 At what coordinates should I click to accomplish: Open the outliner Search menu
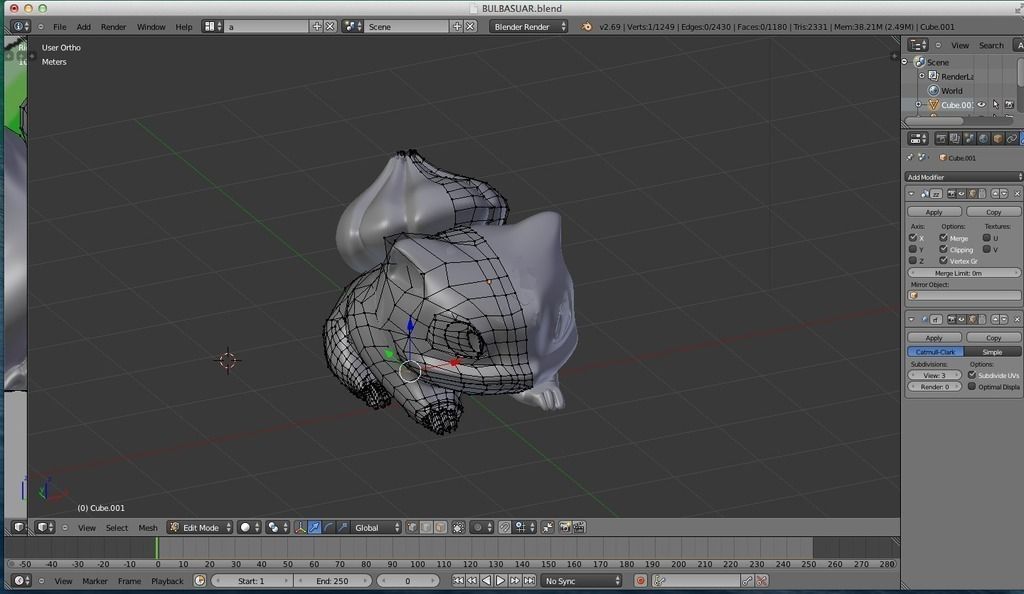(991, 45)
